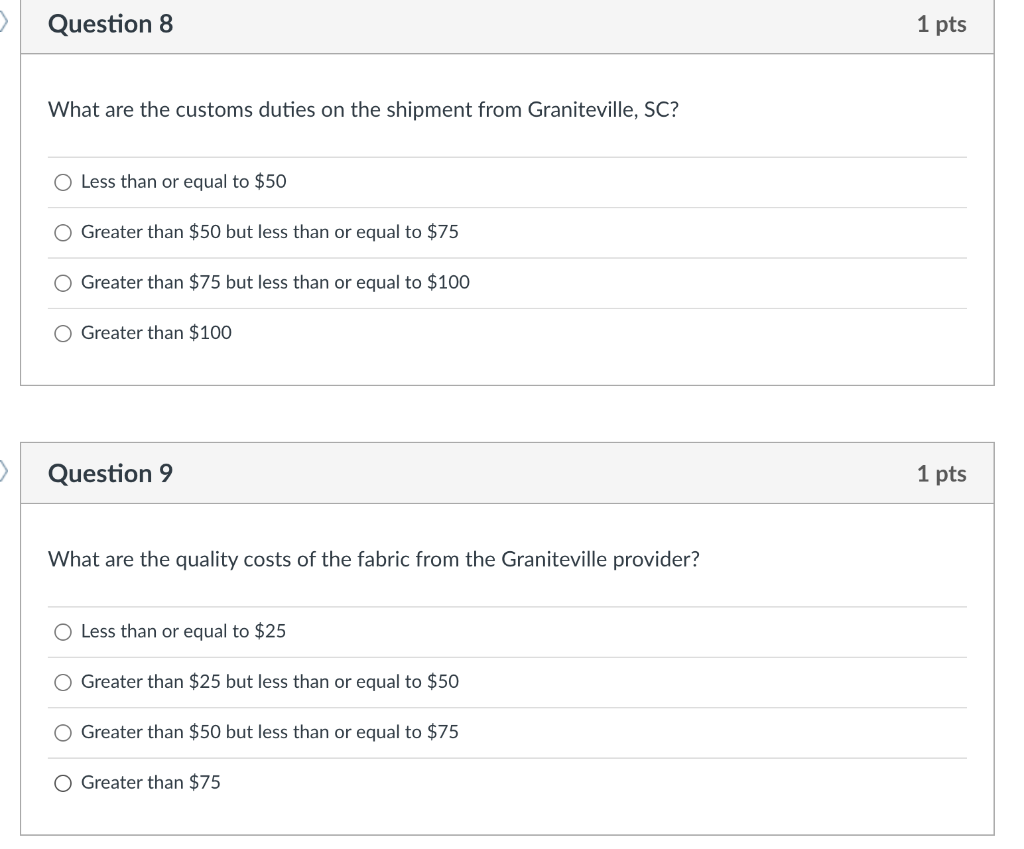Click the label text 'Less than or equal to $50'
The width and height of the screenshot is (1024, 849).
coord(184,182)
